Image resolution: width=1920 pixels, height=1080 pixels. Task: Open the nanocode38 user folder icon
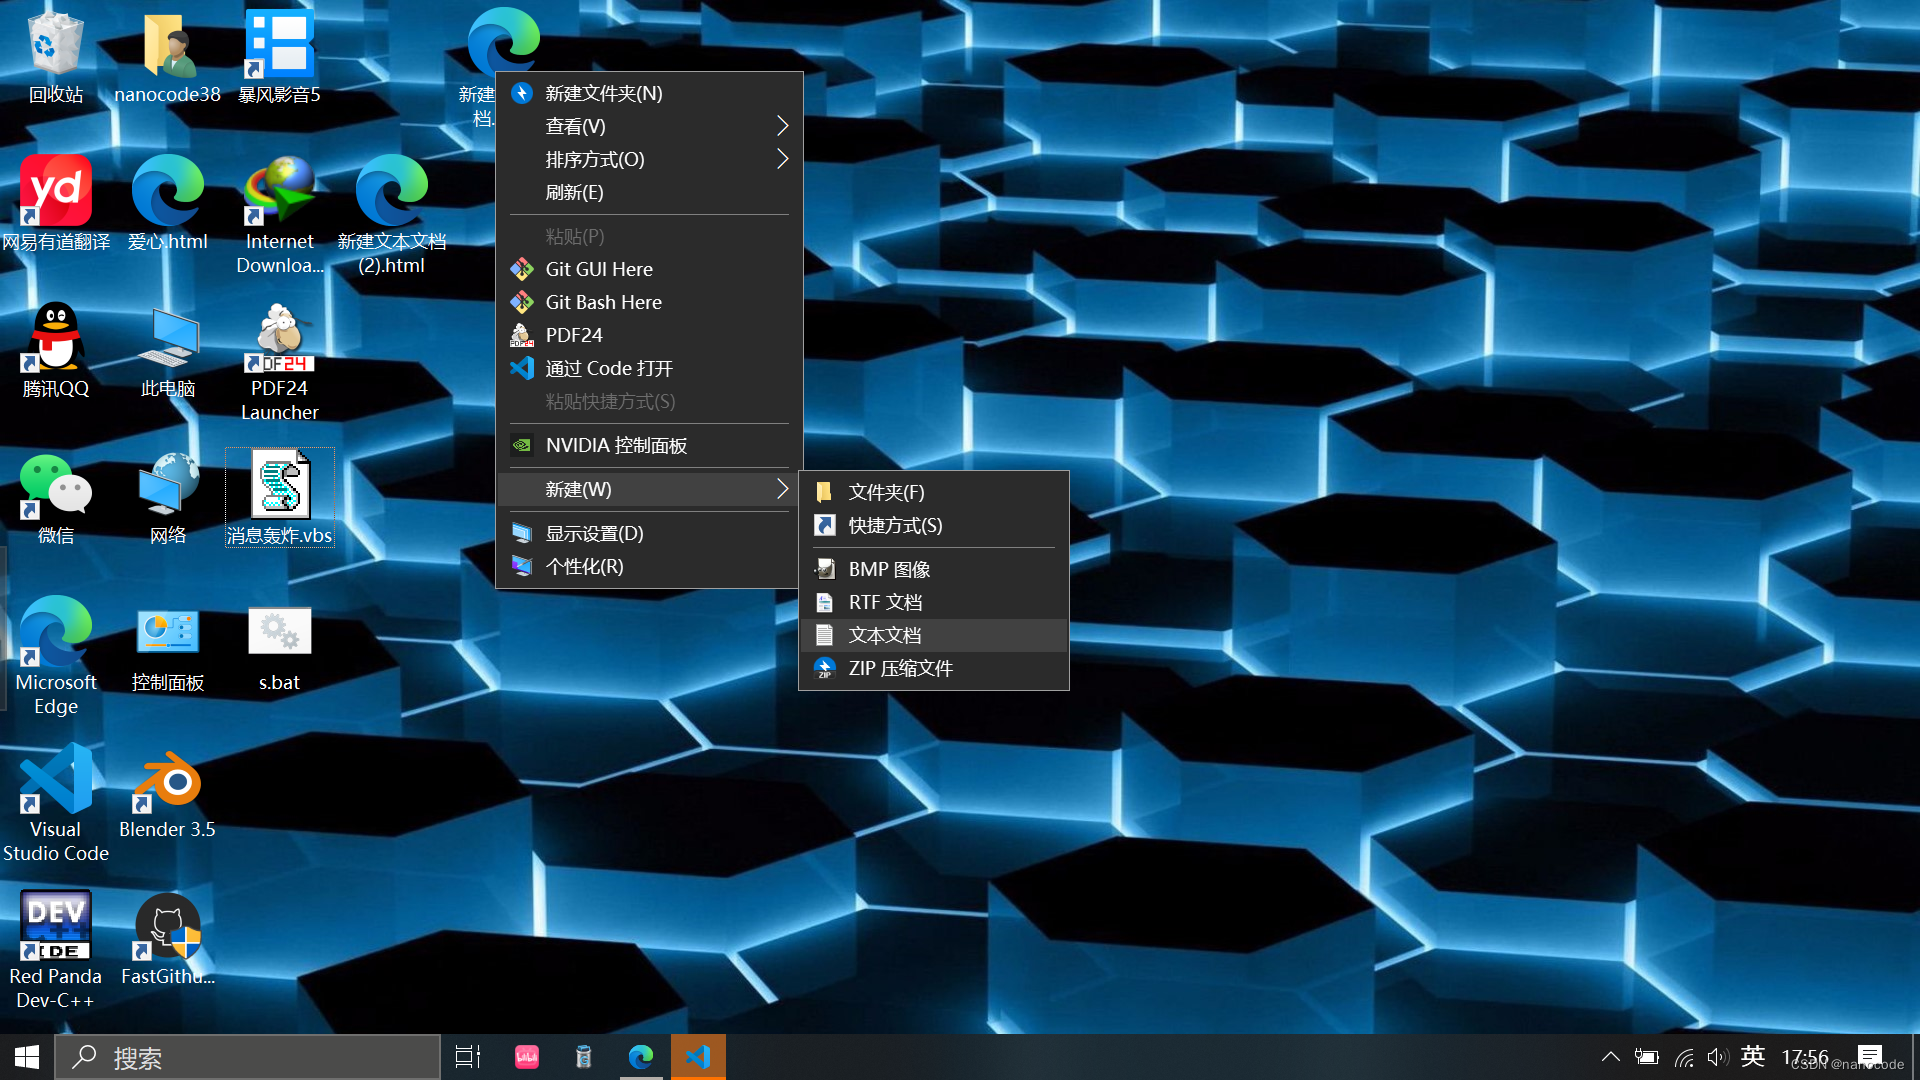tap(167, 58)
